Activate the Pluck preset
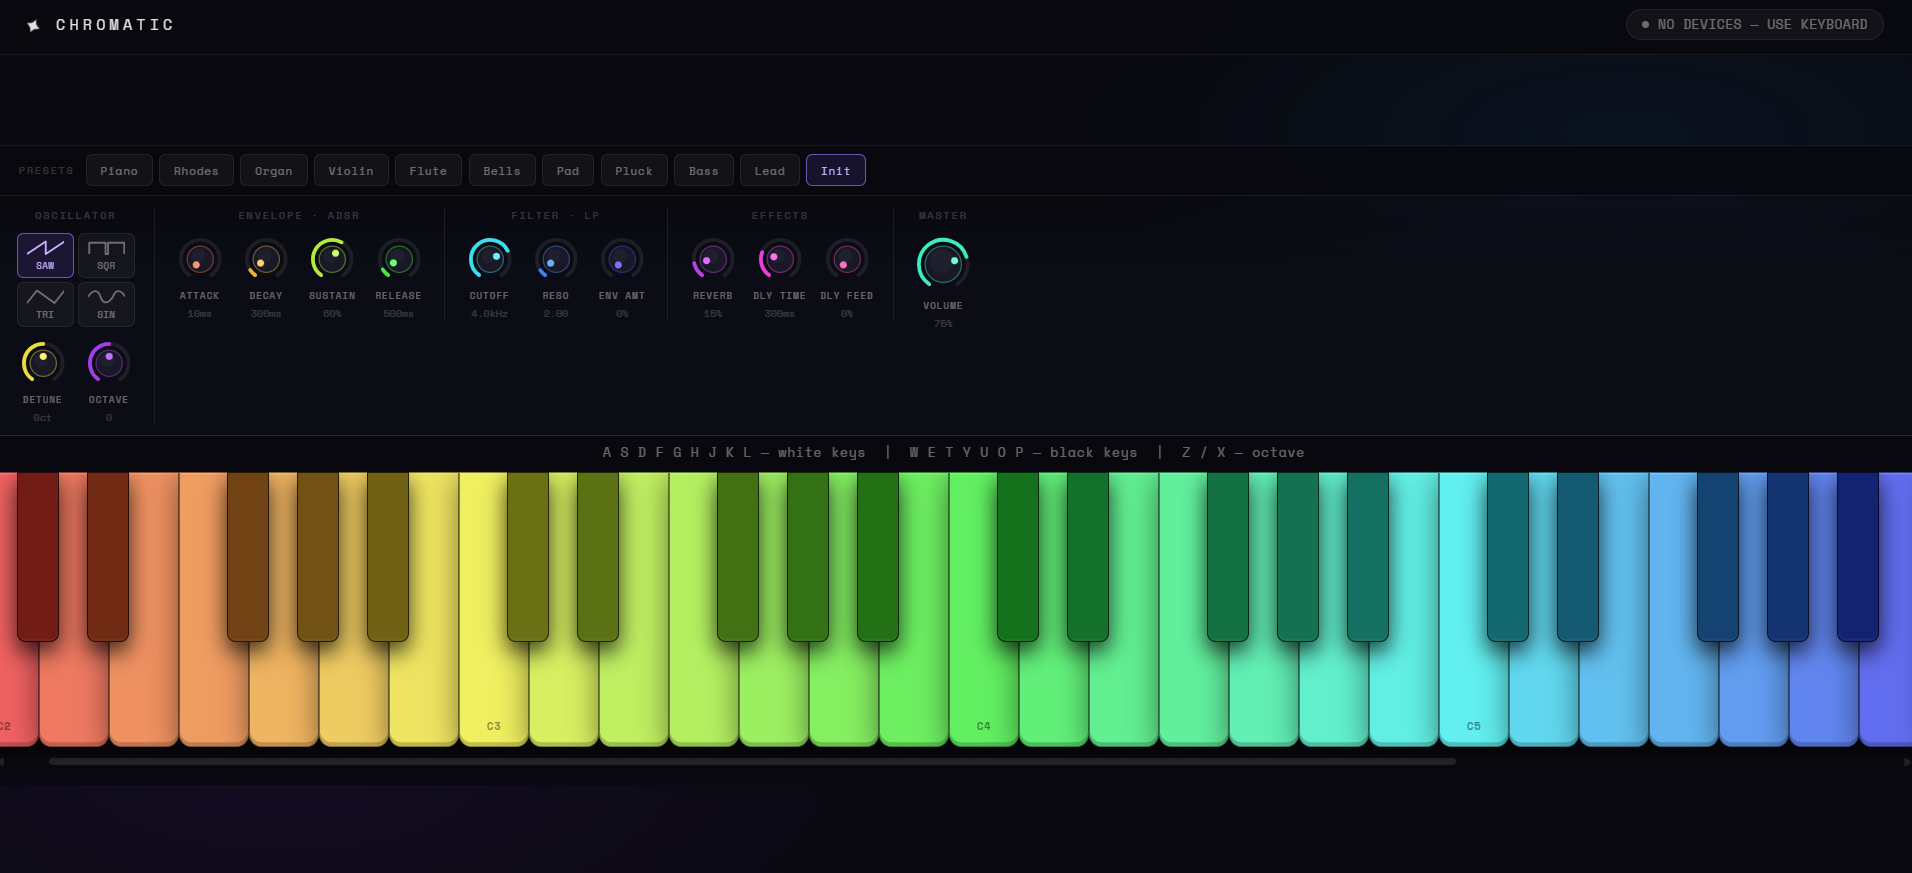This screenshot has height=873, width=1912. point(634,171)
